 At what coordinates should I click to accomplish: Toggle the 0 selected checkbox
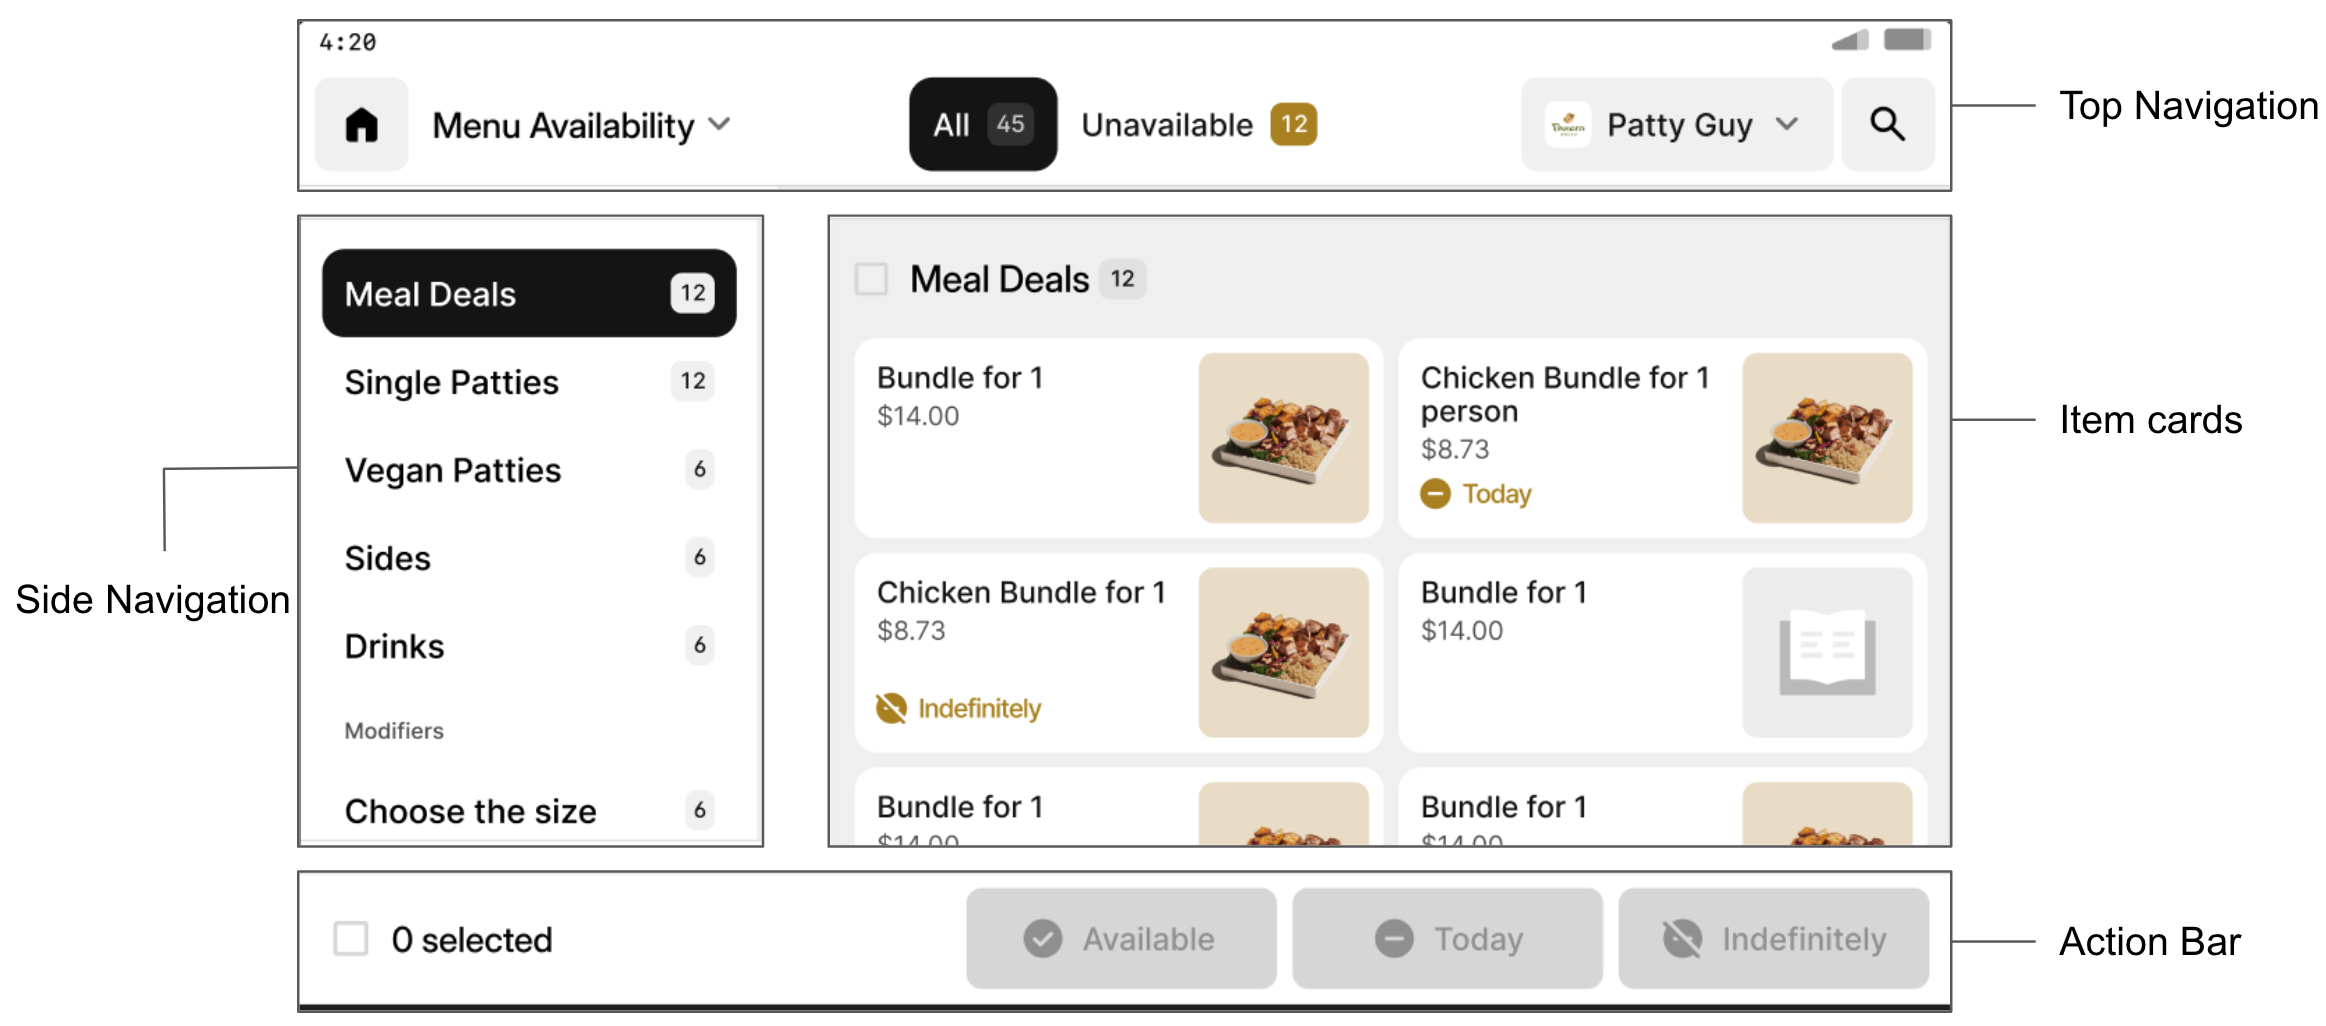tap(351, 939)
